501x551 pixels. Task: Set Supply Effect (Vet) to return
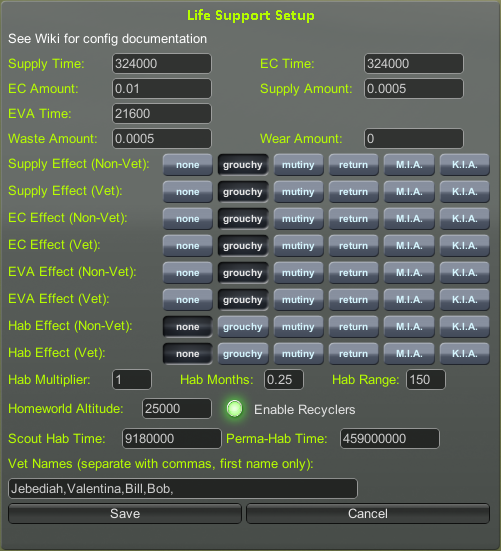tap(353, 192)
